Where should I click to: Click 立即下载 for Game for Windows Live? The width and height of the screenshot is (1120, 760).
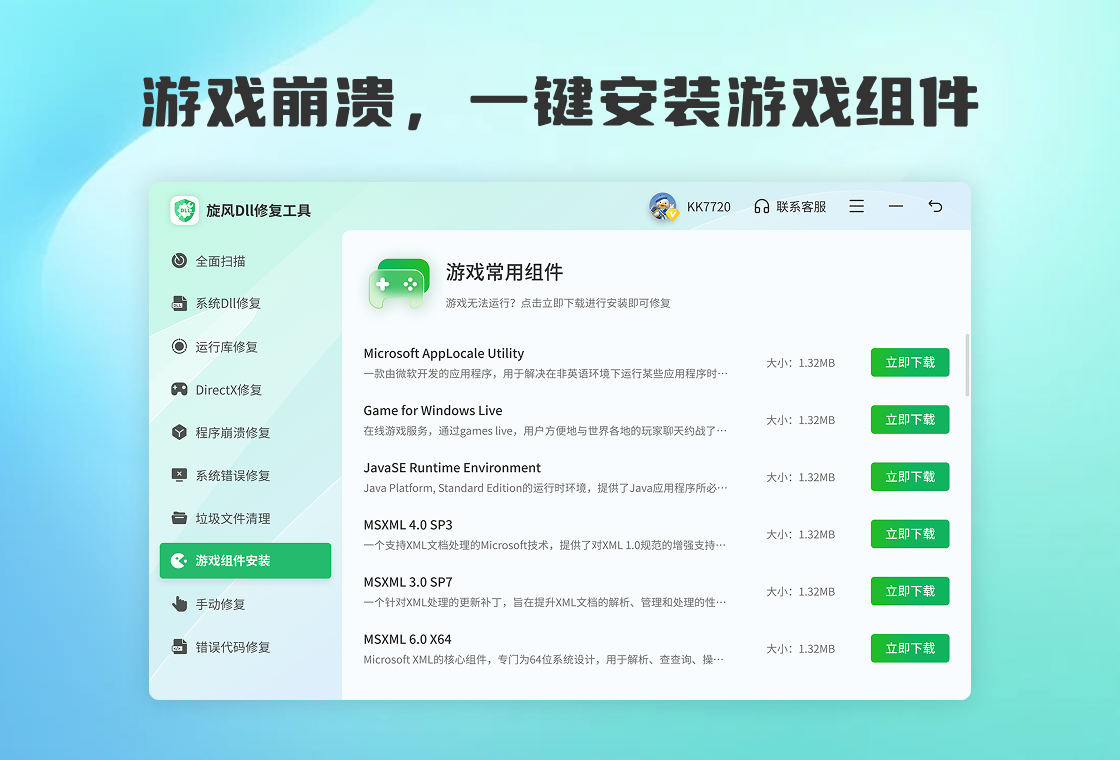(909, 420)
